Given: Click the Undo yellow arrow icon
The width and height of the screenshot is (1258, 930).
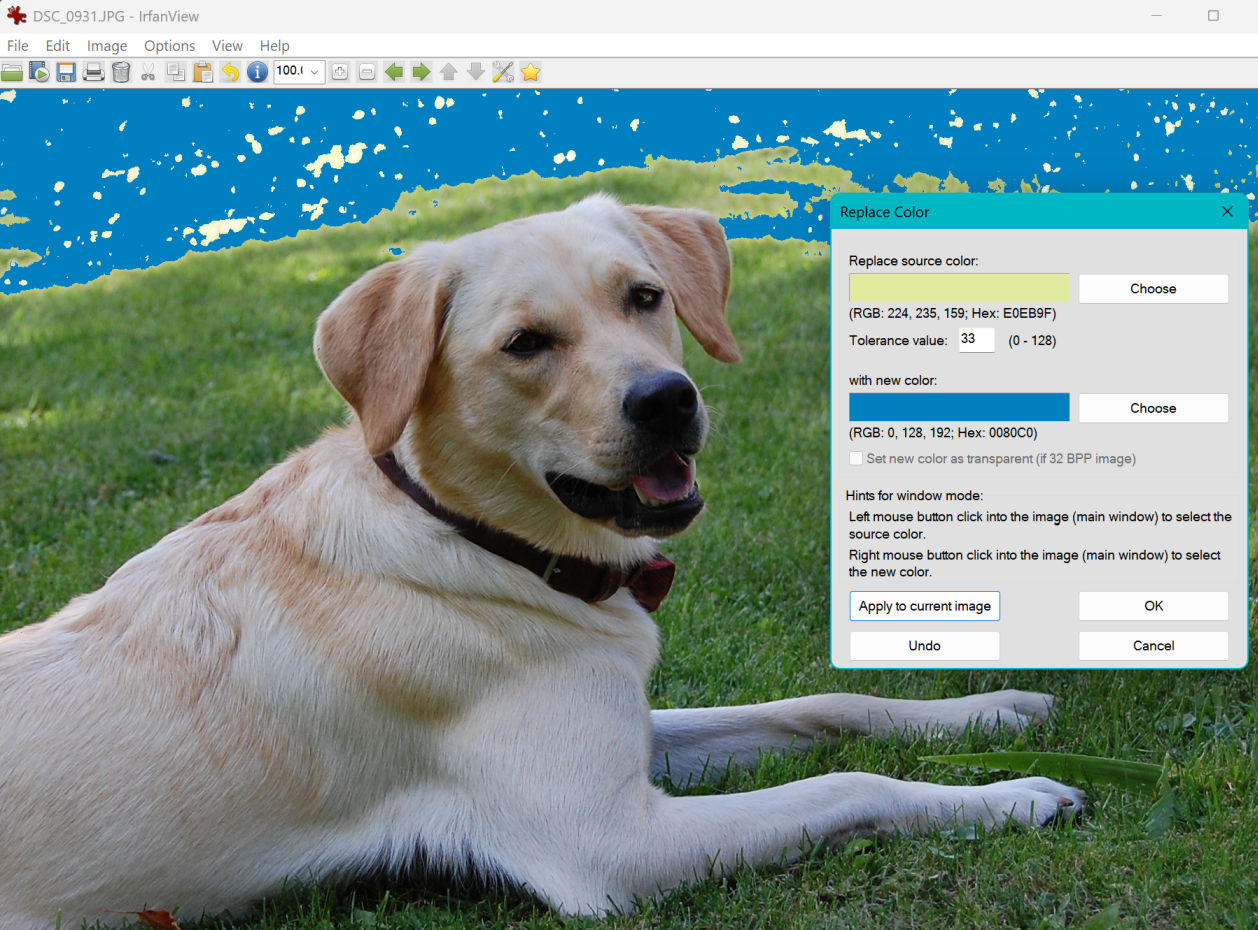Looking at the screenshot, I should (230, 72).
